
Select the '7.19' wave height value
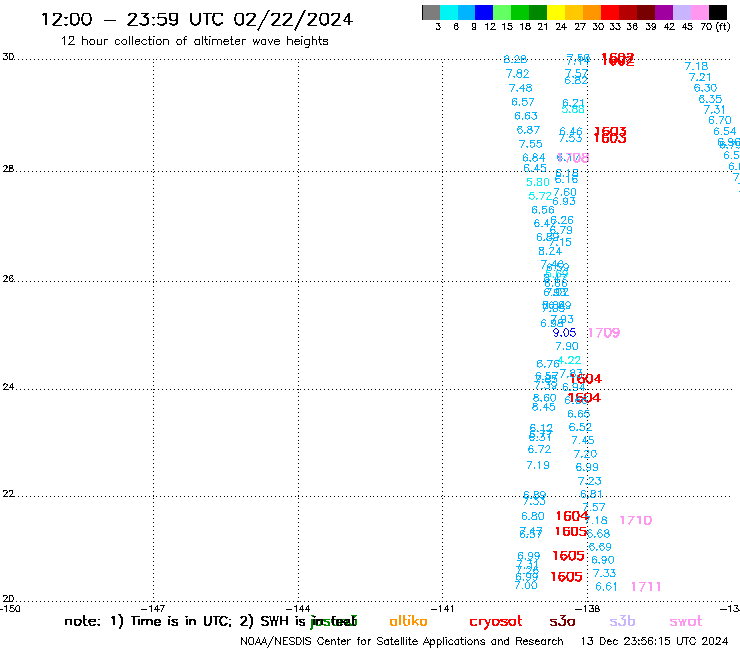[x=538, y=465]
